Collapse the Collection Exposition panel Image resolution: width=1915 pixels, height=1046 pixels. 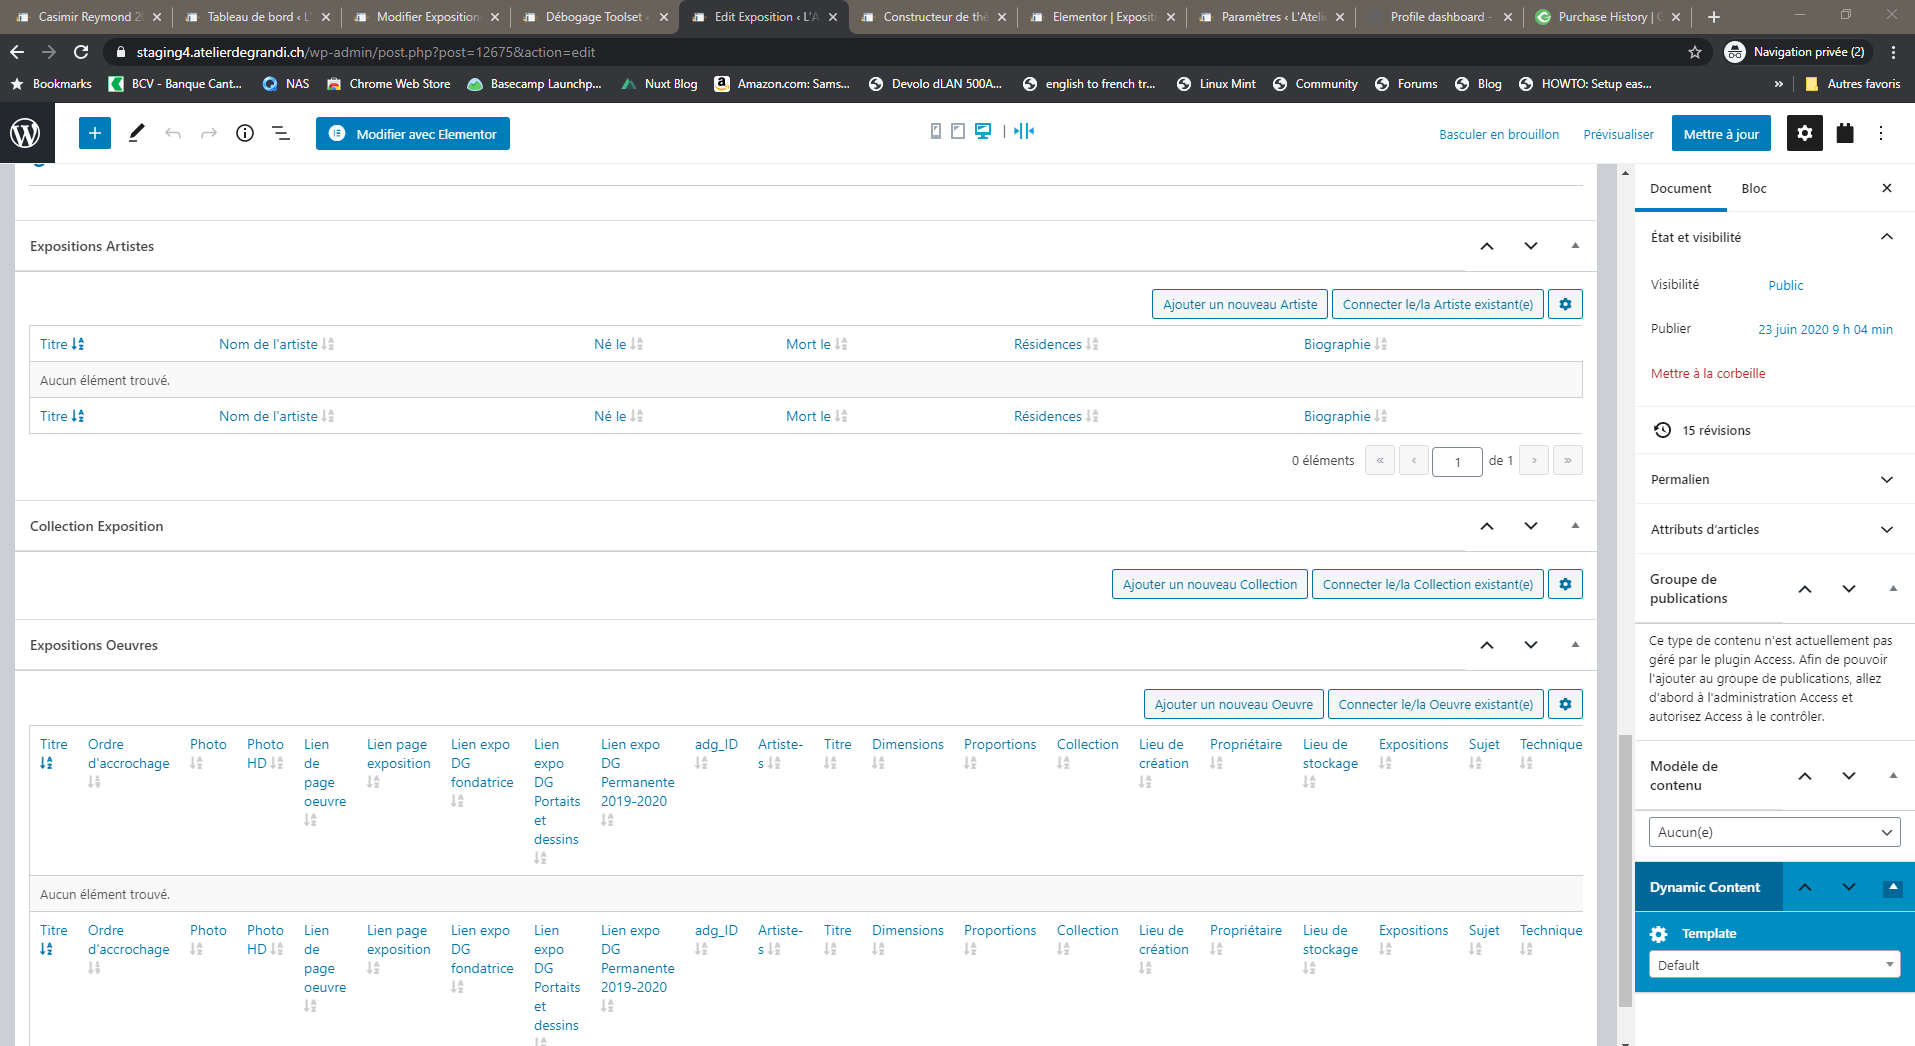point(1575,526)
